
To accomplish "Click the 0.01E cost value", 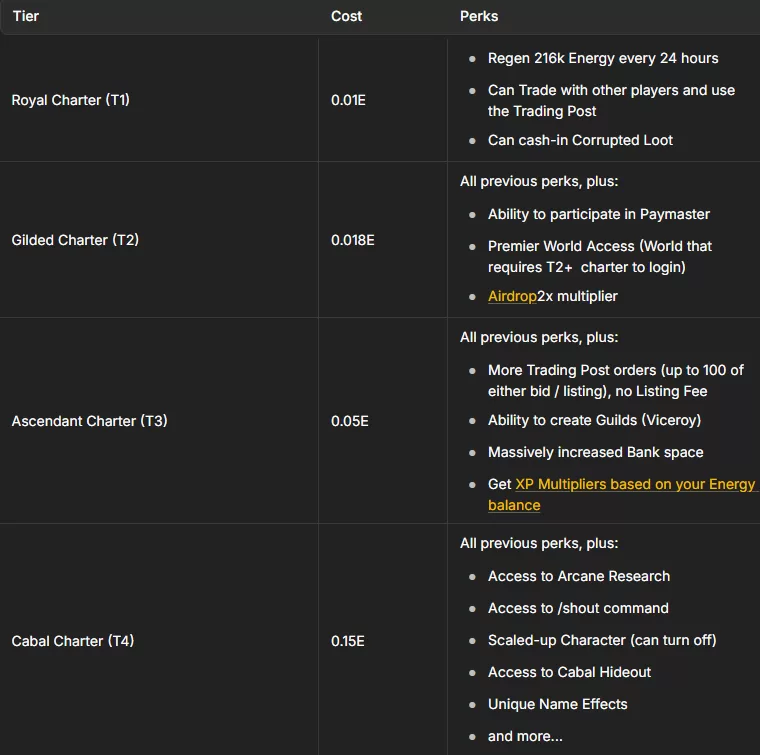I will [348, 100].
